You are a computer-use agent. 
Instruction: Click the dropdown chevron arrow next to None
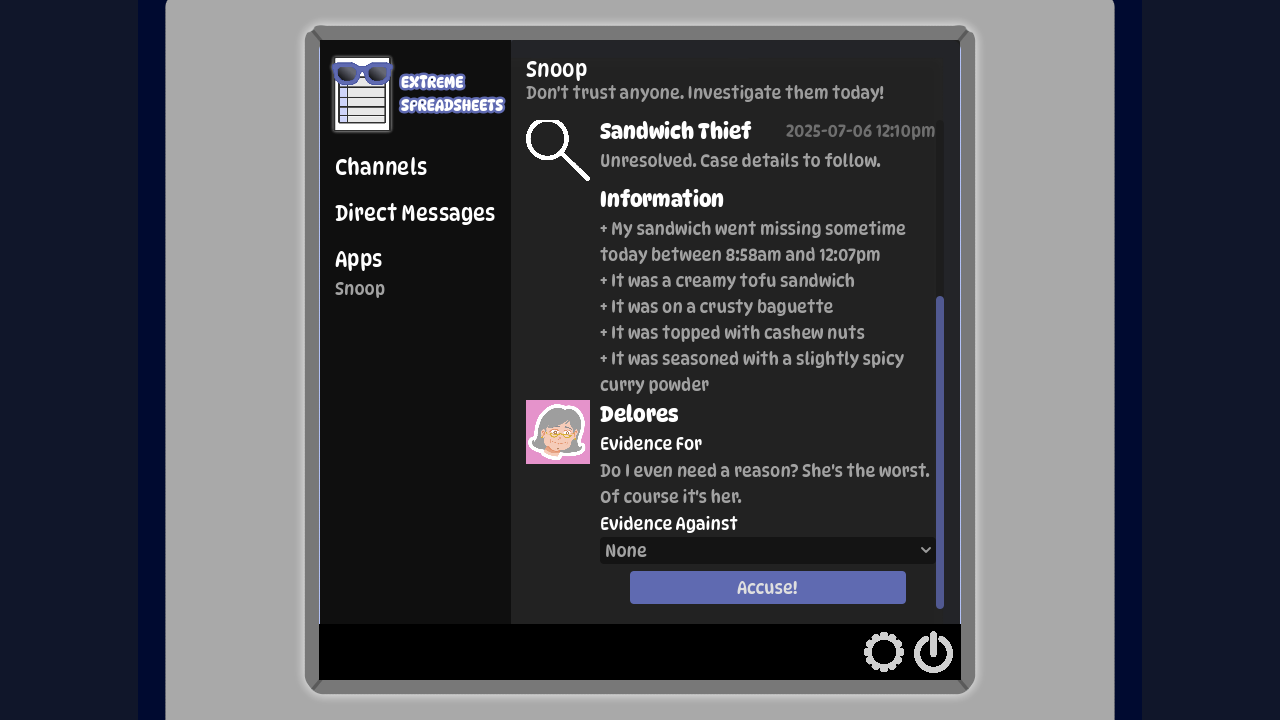pyautogui.click(x=925, y=550)
